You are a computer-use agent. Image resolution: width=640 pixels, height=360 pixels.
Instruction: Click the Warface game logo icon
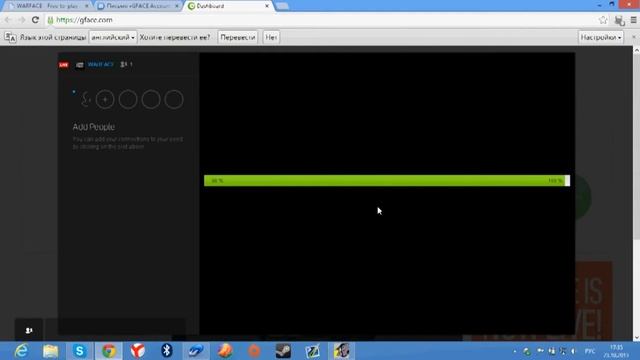click(x=80, y=65)
